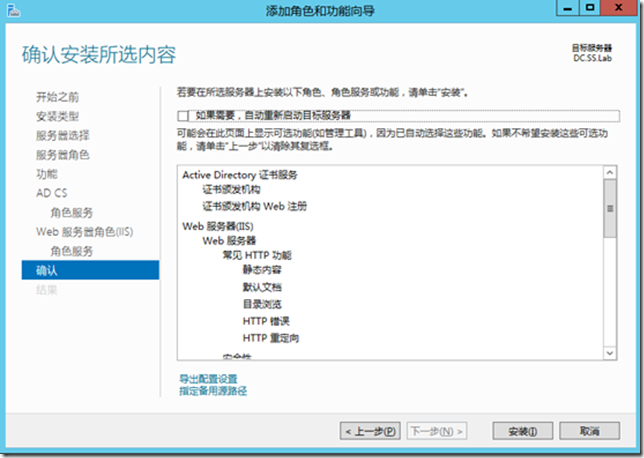The image size is (644, 458).
Task: Click target server name DC.SS.Lab
Action: 592,58
